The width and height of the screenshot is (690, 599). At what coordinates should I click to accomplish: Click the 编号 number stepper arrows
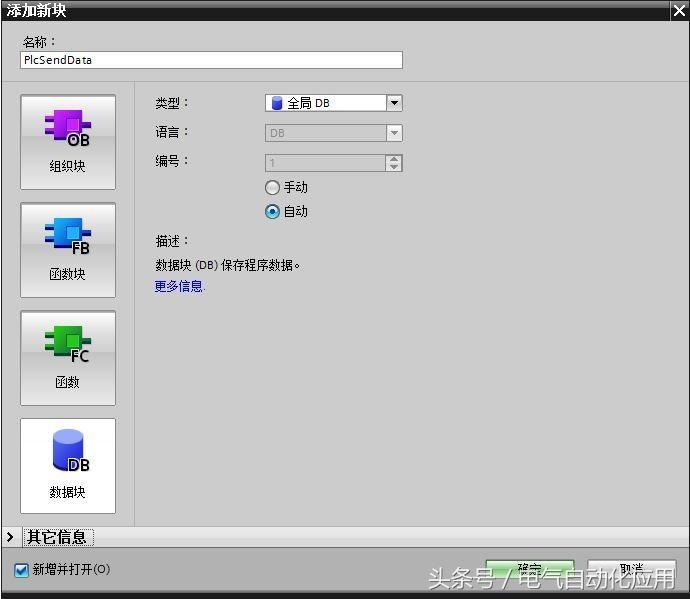click(x=394, y=163)
